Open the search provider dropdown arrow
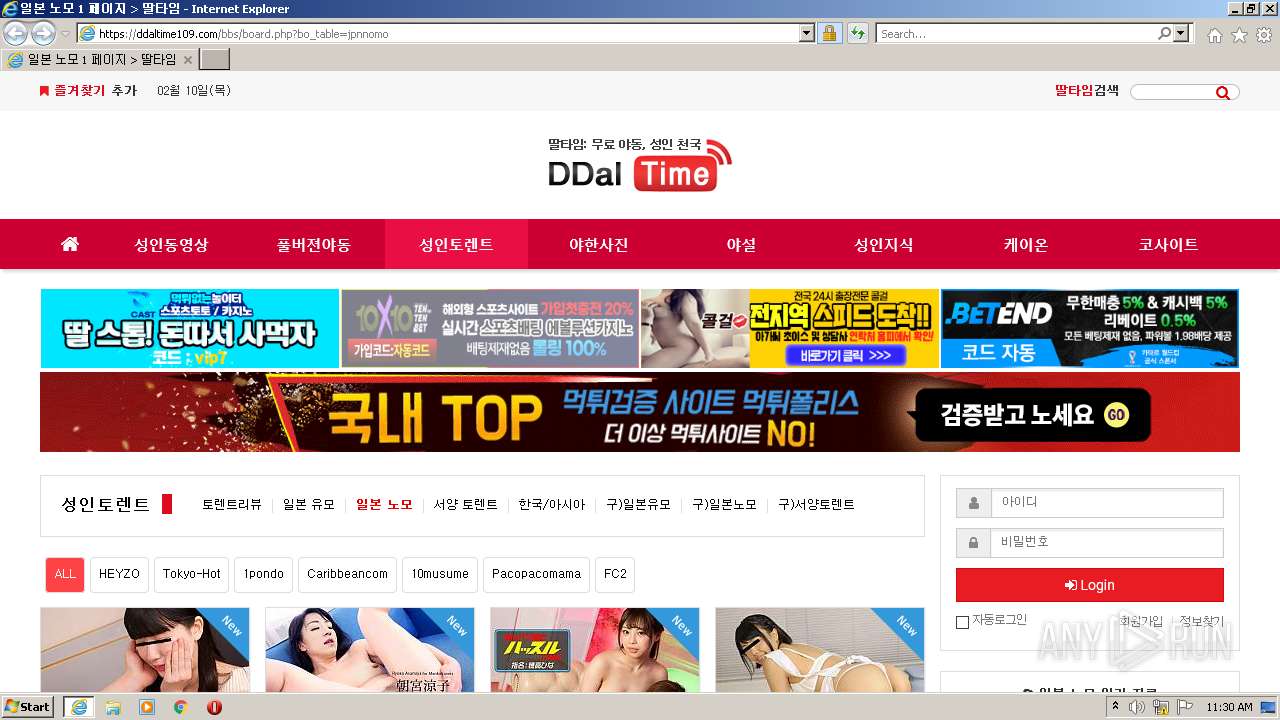1280x720 pixels. 1181,34
